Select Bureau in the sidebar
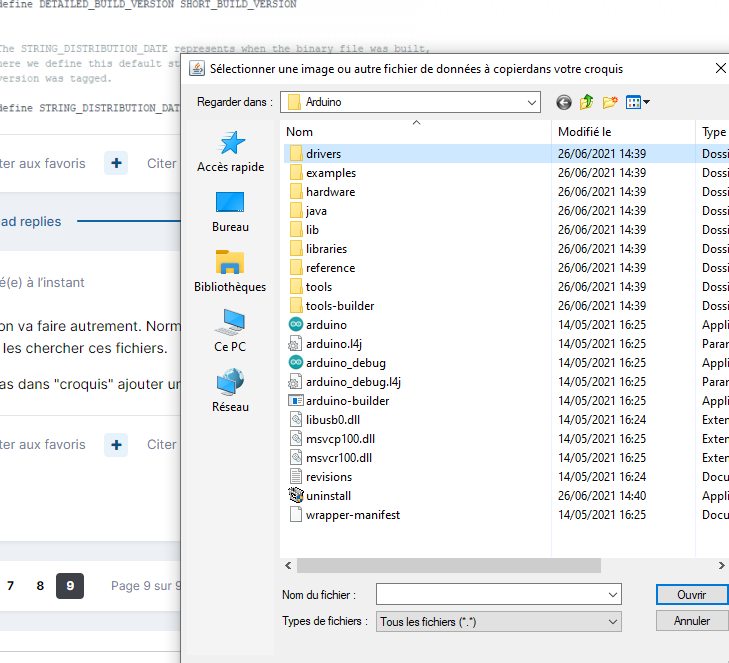 pos(231,212)
